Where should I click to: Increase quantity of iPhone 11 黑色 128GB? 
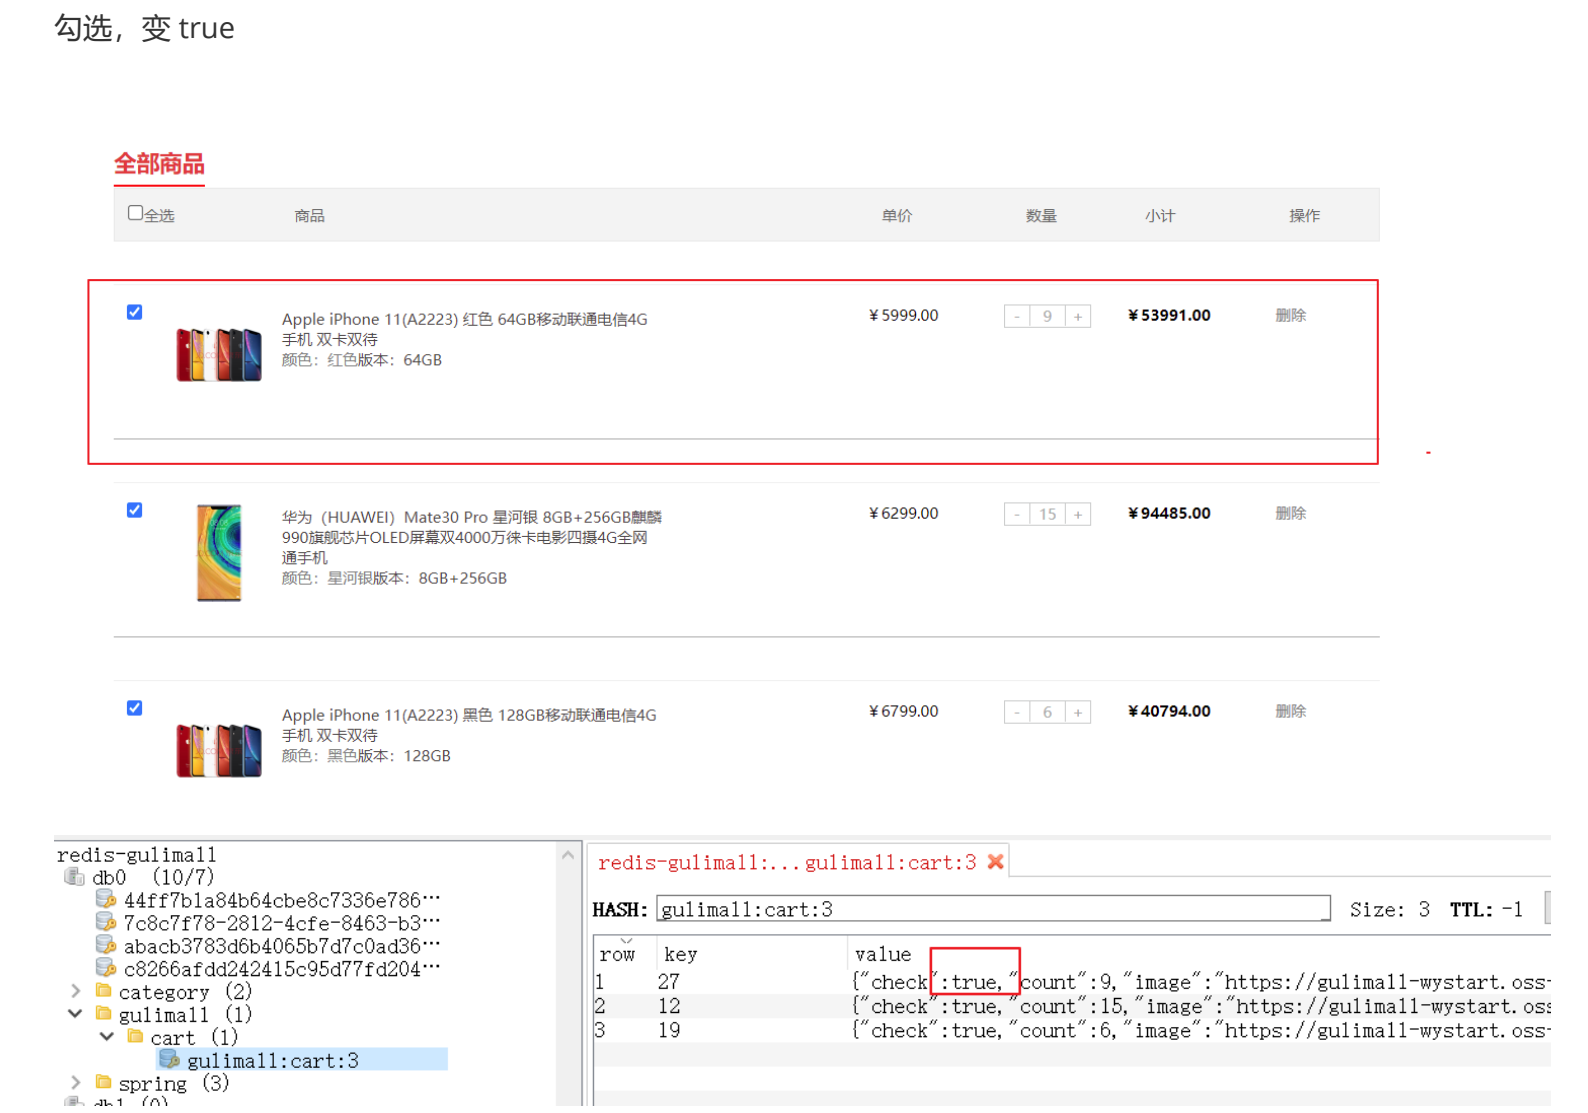(1078, 712)
